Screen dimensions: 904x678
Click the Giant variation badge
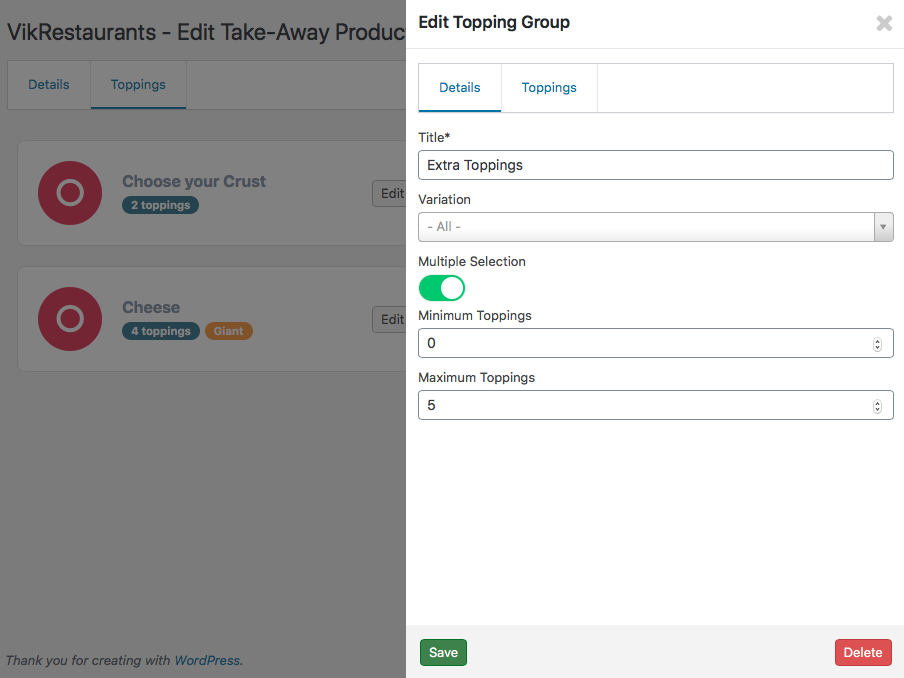pos(229,331)
